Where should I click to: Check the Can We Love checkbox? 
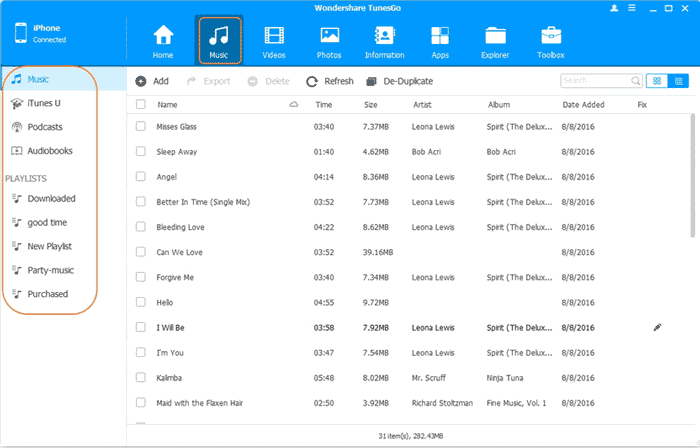141,252
